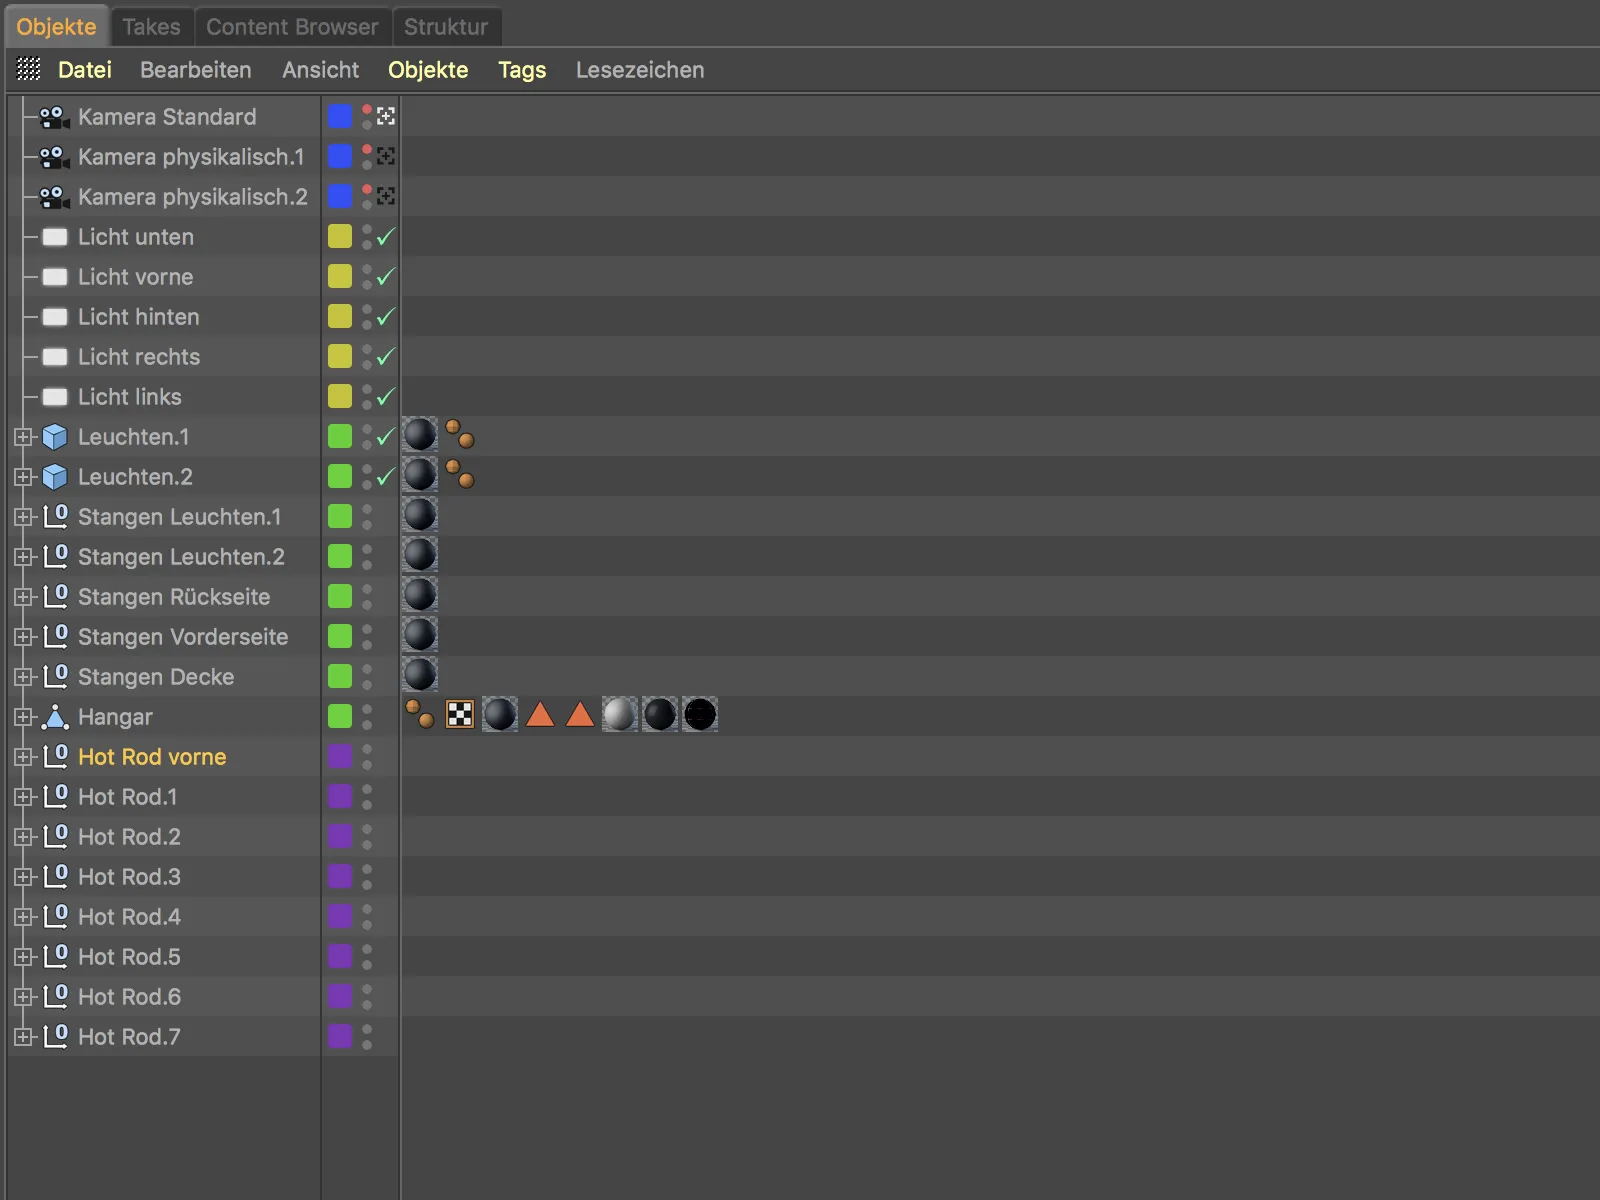Select the grey sphere material tag on Hangar
The image size is (1600, 1200).
pyautogui.click(x=620, y=714)
